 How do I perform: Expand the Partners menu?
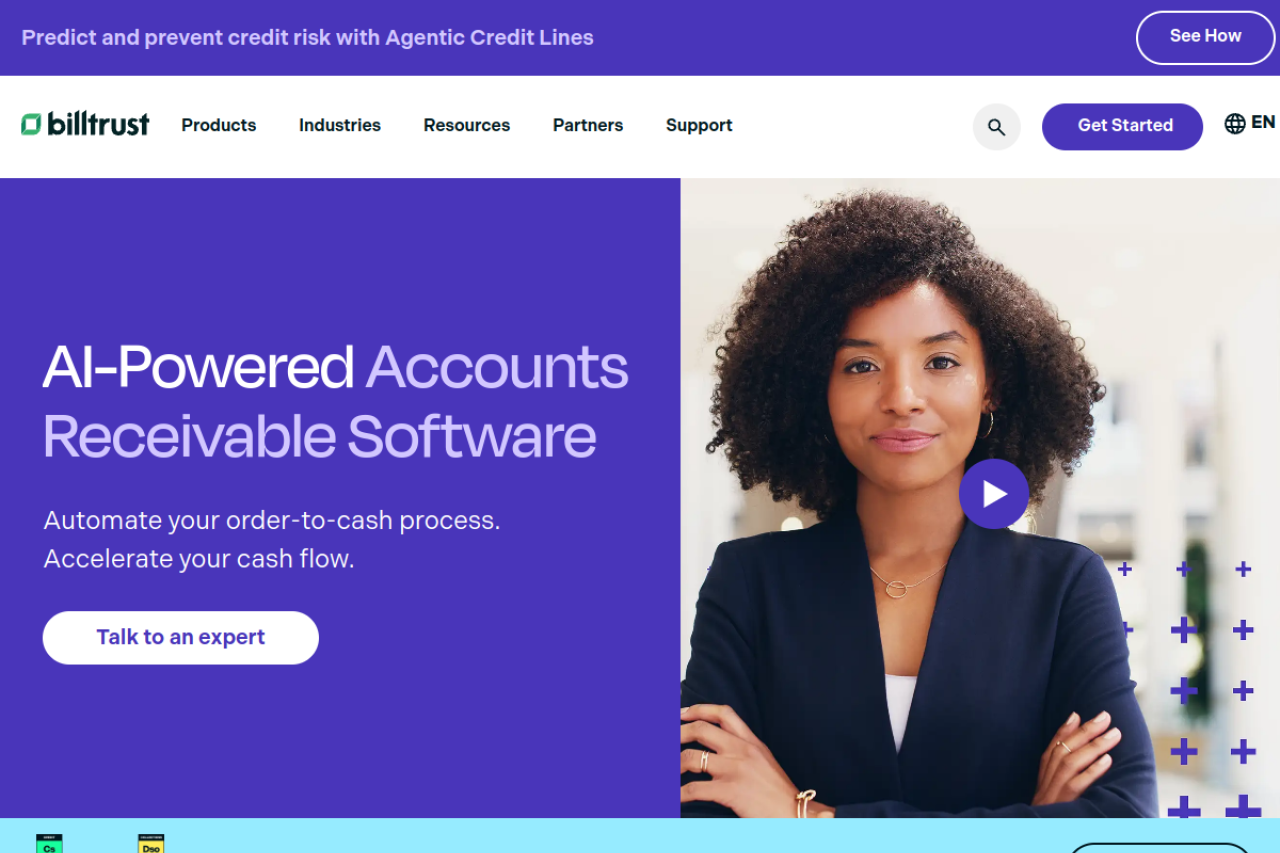[588, 125]
